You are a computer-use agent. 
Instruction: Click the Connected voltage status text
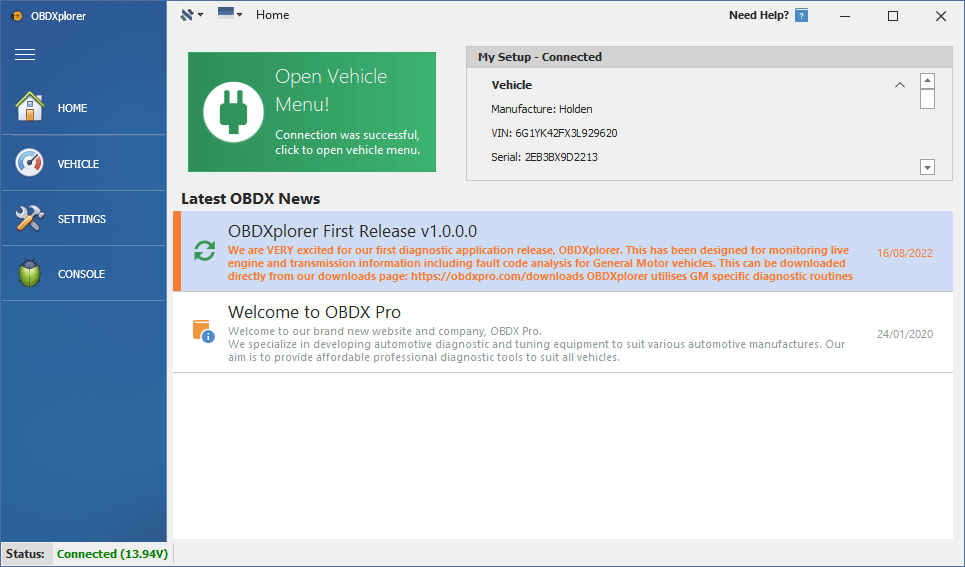(x=112, y=554)
